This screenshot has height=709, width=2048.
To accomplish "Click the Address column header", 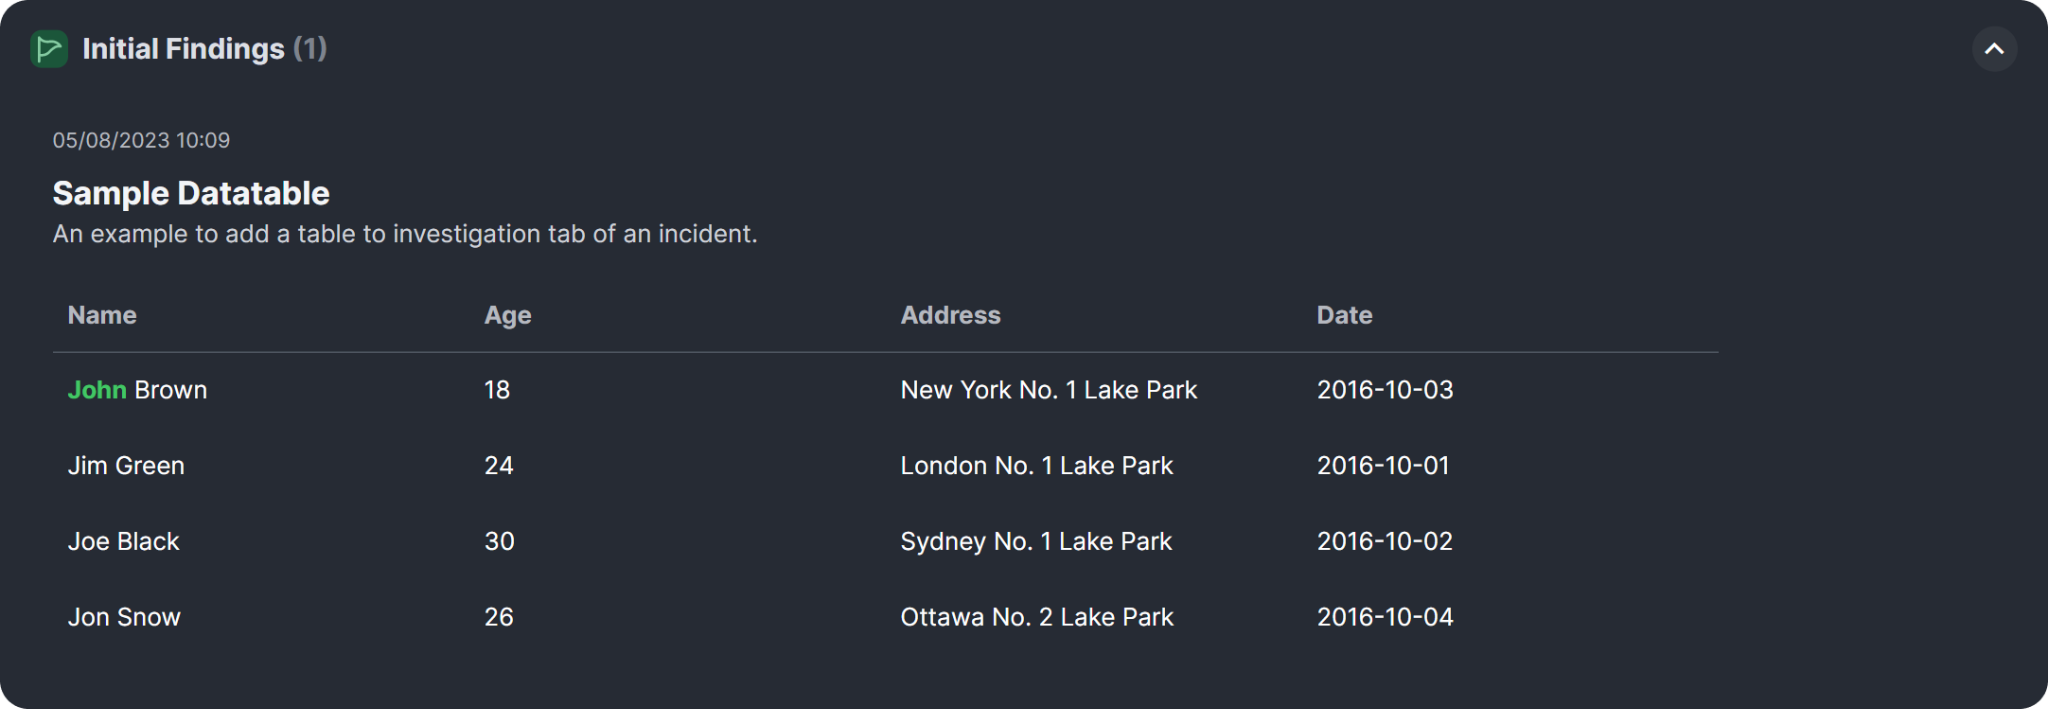I will (950, 315).
